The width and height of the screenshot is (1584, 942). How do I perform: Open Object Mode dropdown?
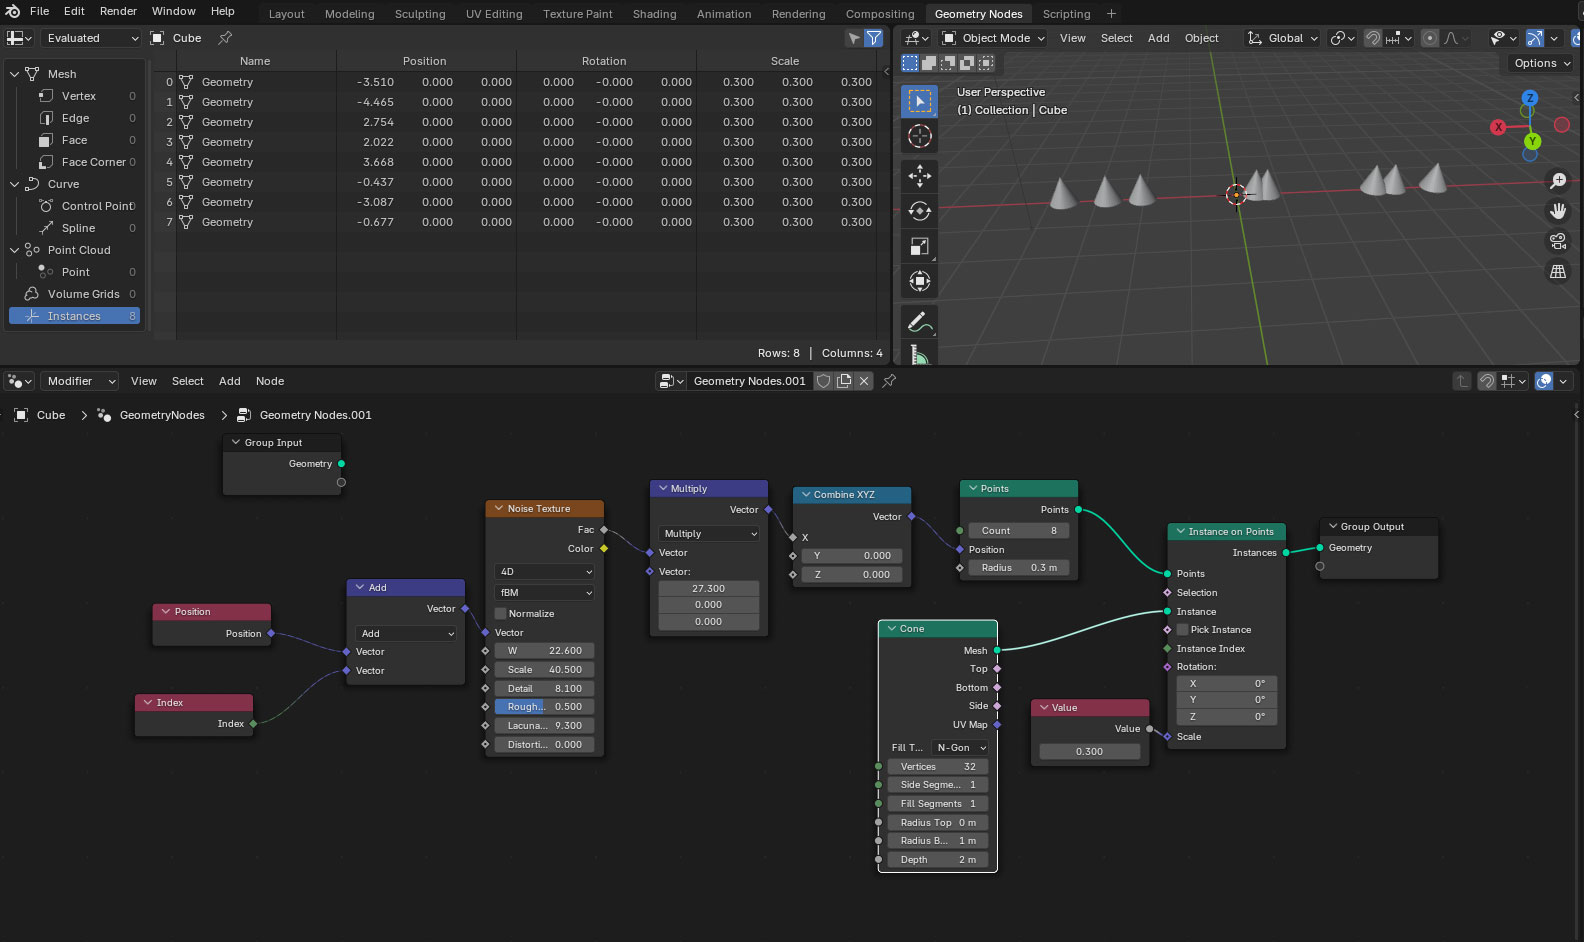tap(993, 38)
